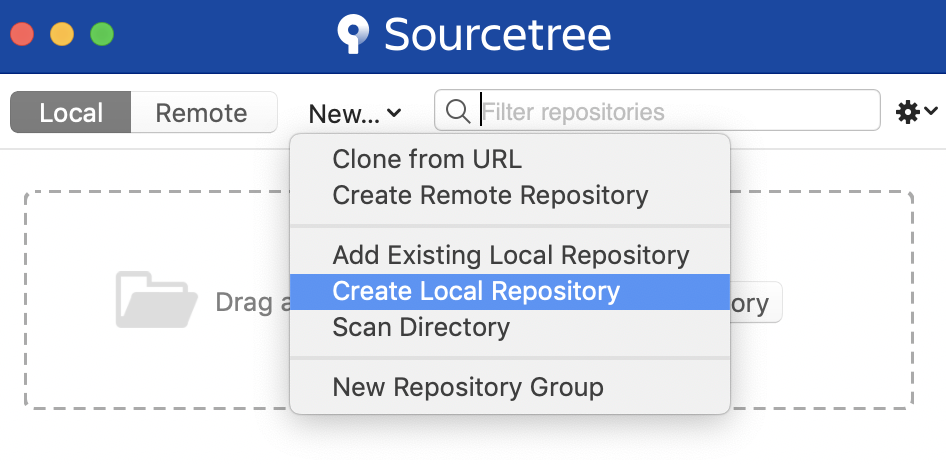The height and width of the screenshot is (464, 946).
Task: Switch to the Remote tab
Action: point(204,112)
